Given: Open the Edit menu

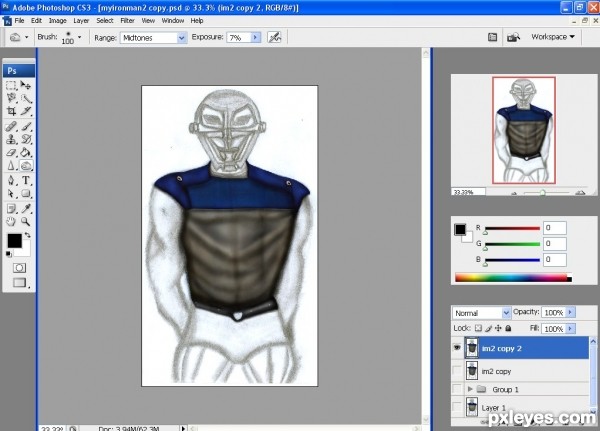Looking at the screenshot, I should (x=36, y=21).
